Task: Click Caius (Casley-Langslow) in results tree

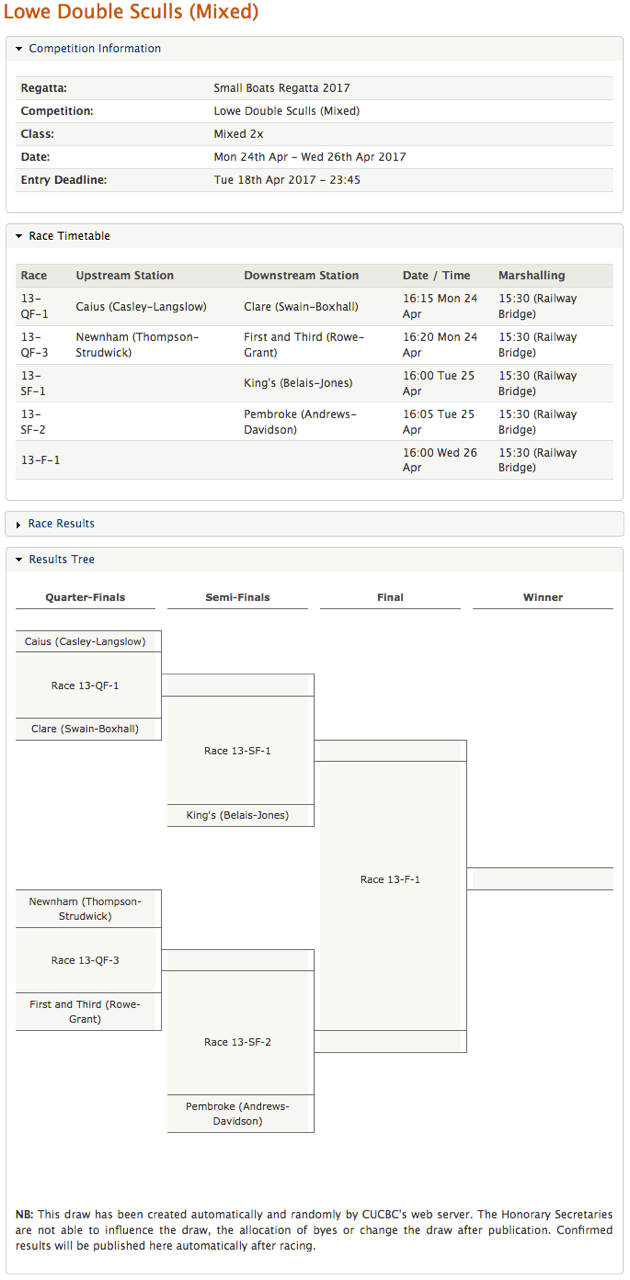Action: coord(88,642)
